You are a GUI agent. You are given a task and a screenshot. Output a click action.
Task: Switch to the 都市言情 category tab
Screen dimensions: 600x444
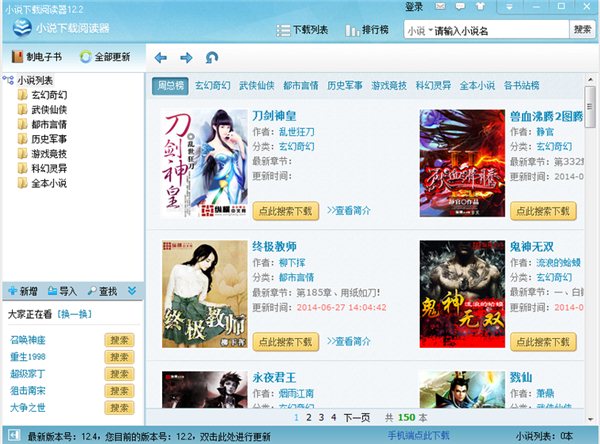click(301, 86)
